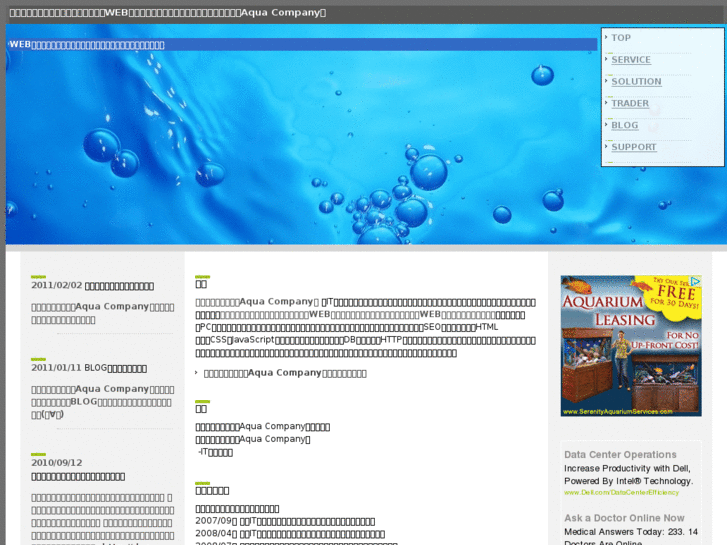Open the TOP navigation item

(621, 38)
